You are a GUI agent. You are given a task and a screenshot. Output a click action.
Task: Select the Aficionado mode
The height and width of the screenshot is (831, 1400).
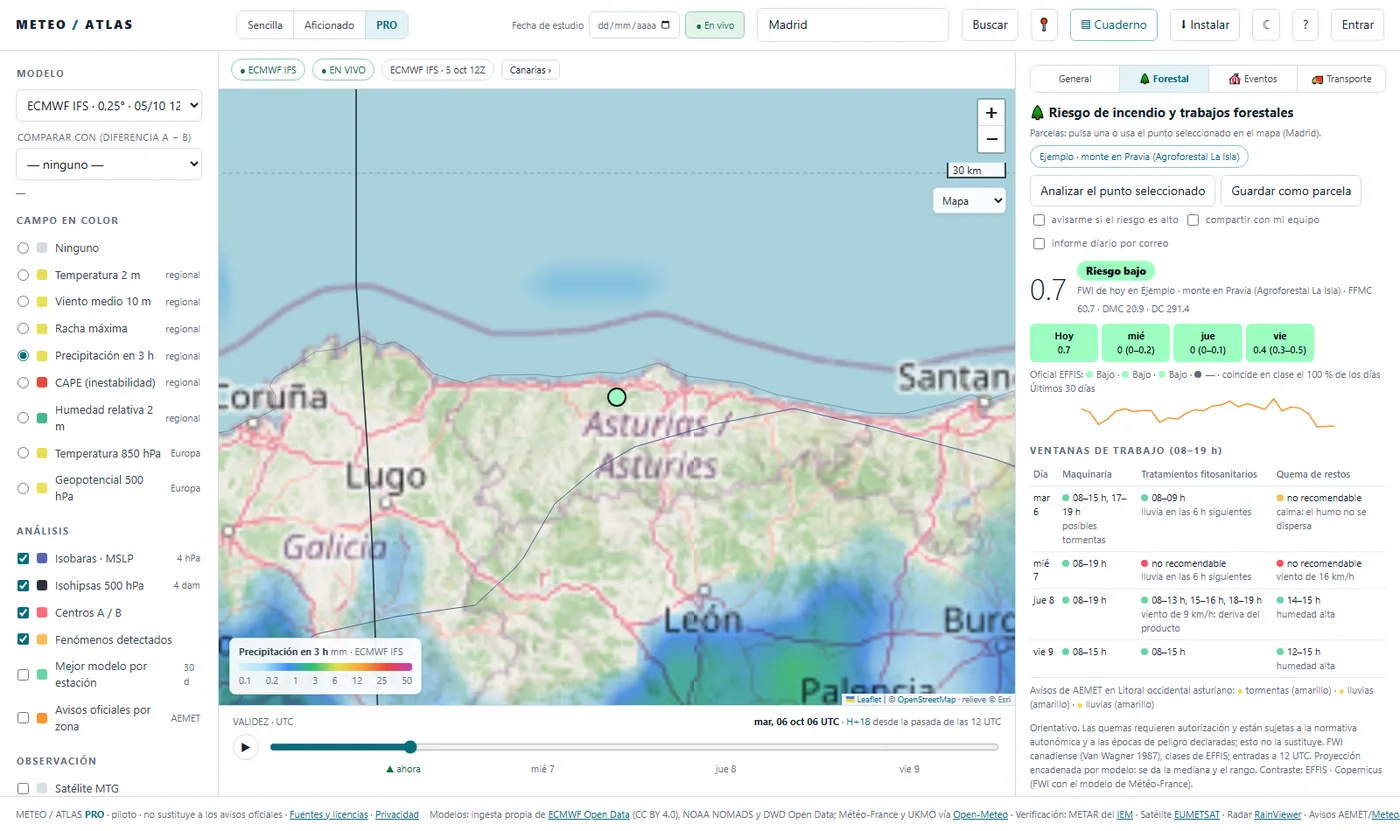click(329, 25)
